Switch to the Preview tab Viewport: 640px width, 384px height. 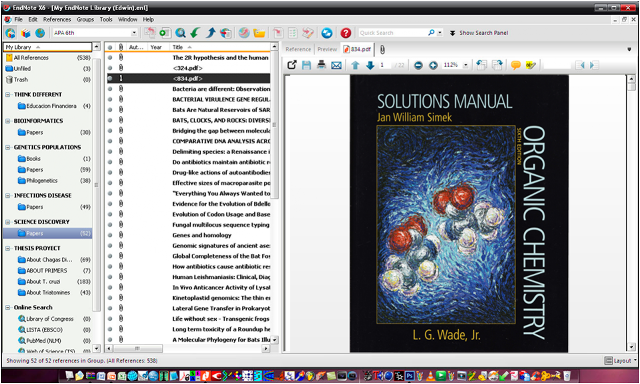click(327, 49)
